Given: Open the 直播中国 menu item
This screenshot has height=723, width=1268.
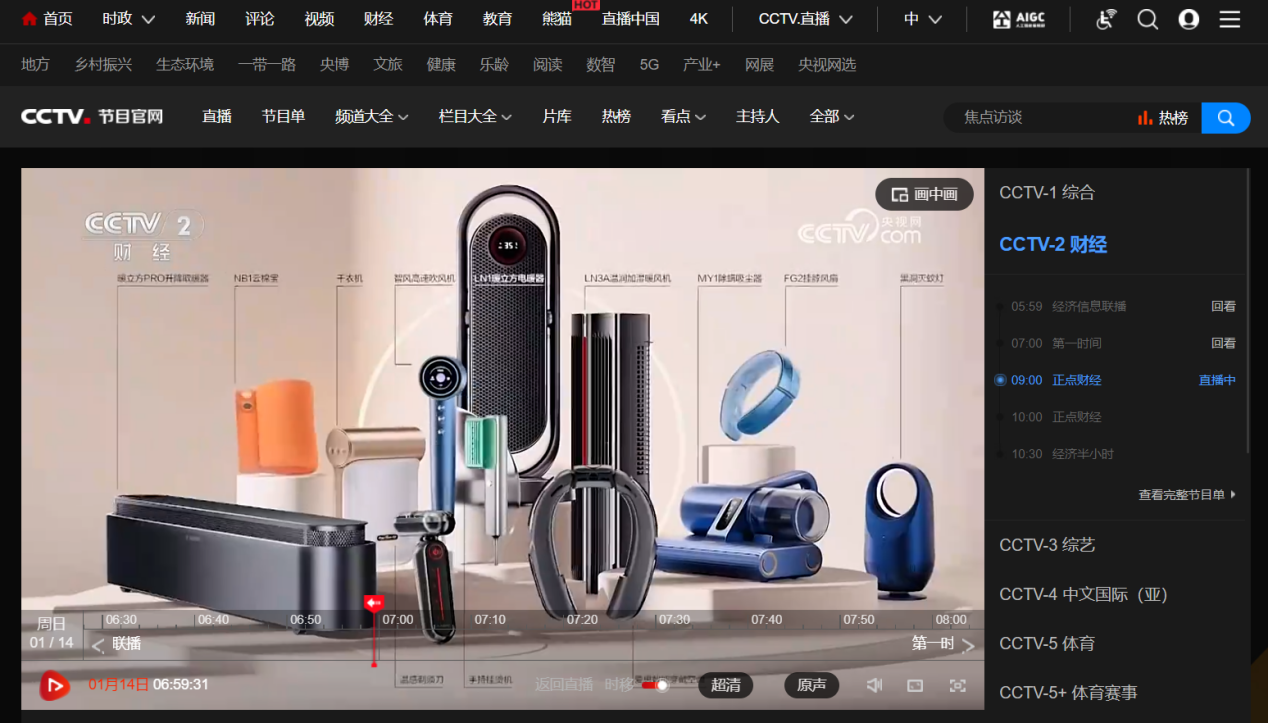Looking at the screenshot, I should 630,19.
